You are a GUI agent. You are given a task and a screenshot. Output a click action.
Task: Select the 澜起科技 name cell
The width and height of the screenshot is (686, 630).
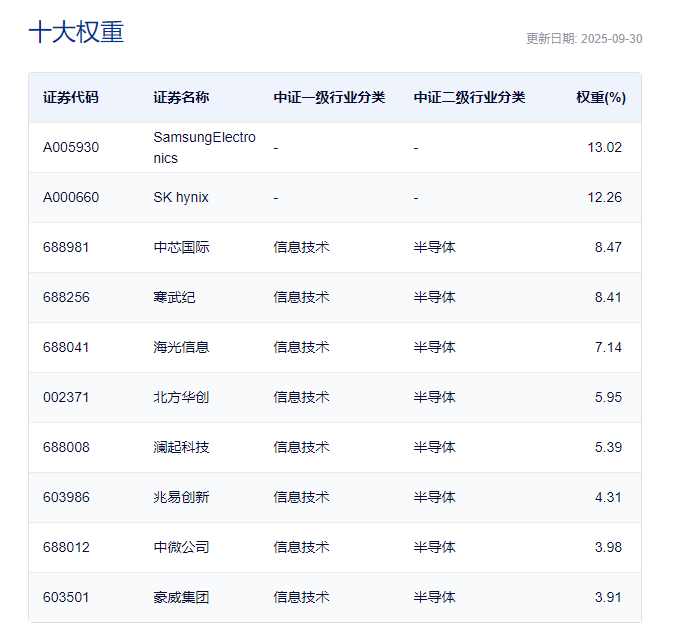181,447
